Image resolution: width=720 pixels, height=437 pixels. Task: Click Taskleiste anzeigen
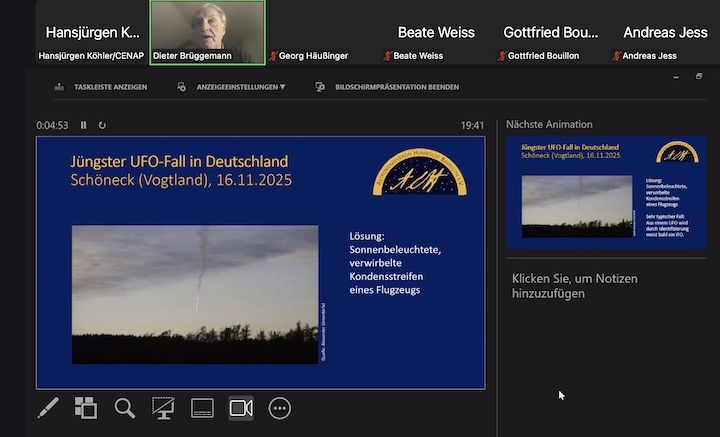pos(102,87)
